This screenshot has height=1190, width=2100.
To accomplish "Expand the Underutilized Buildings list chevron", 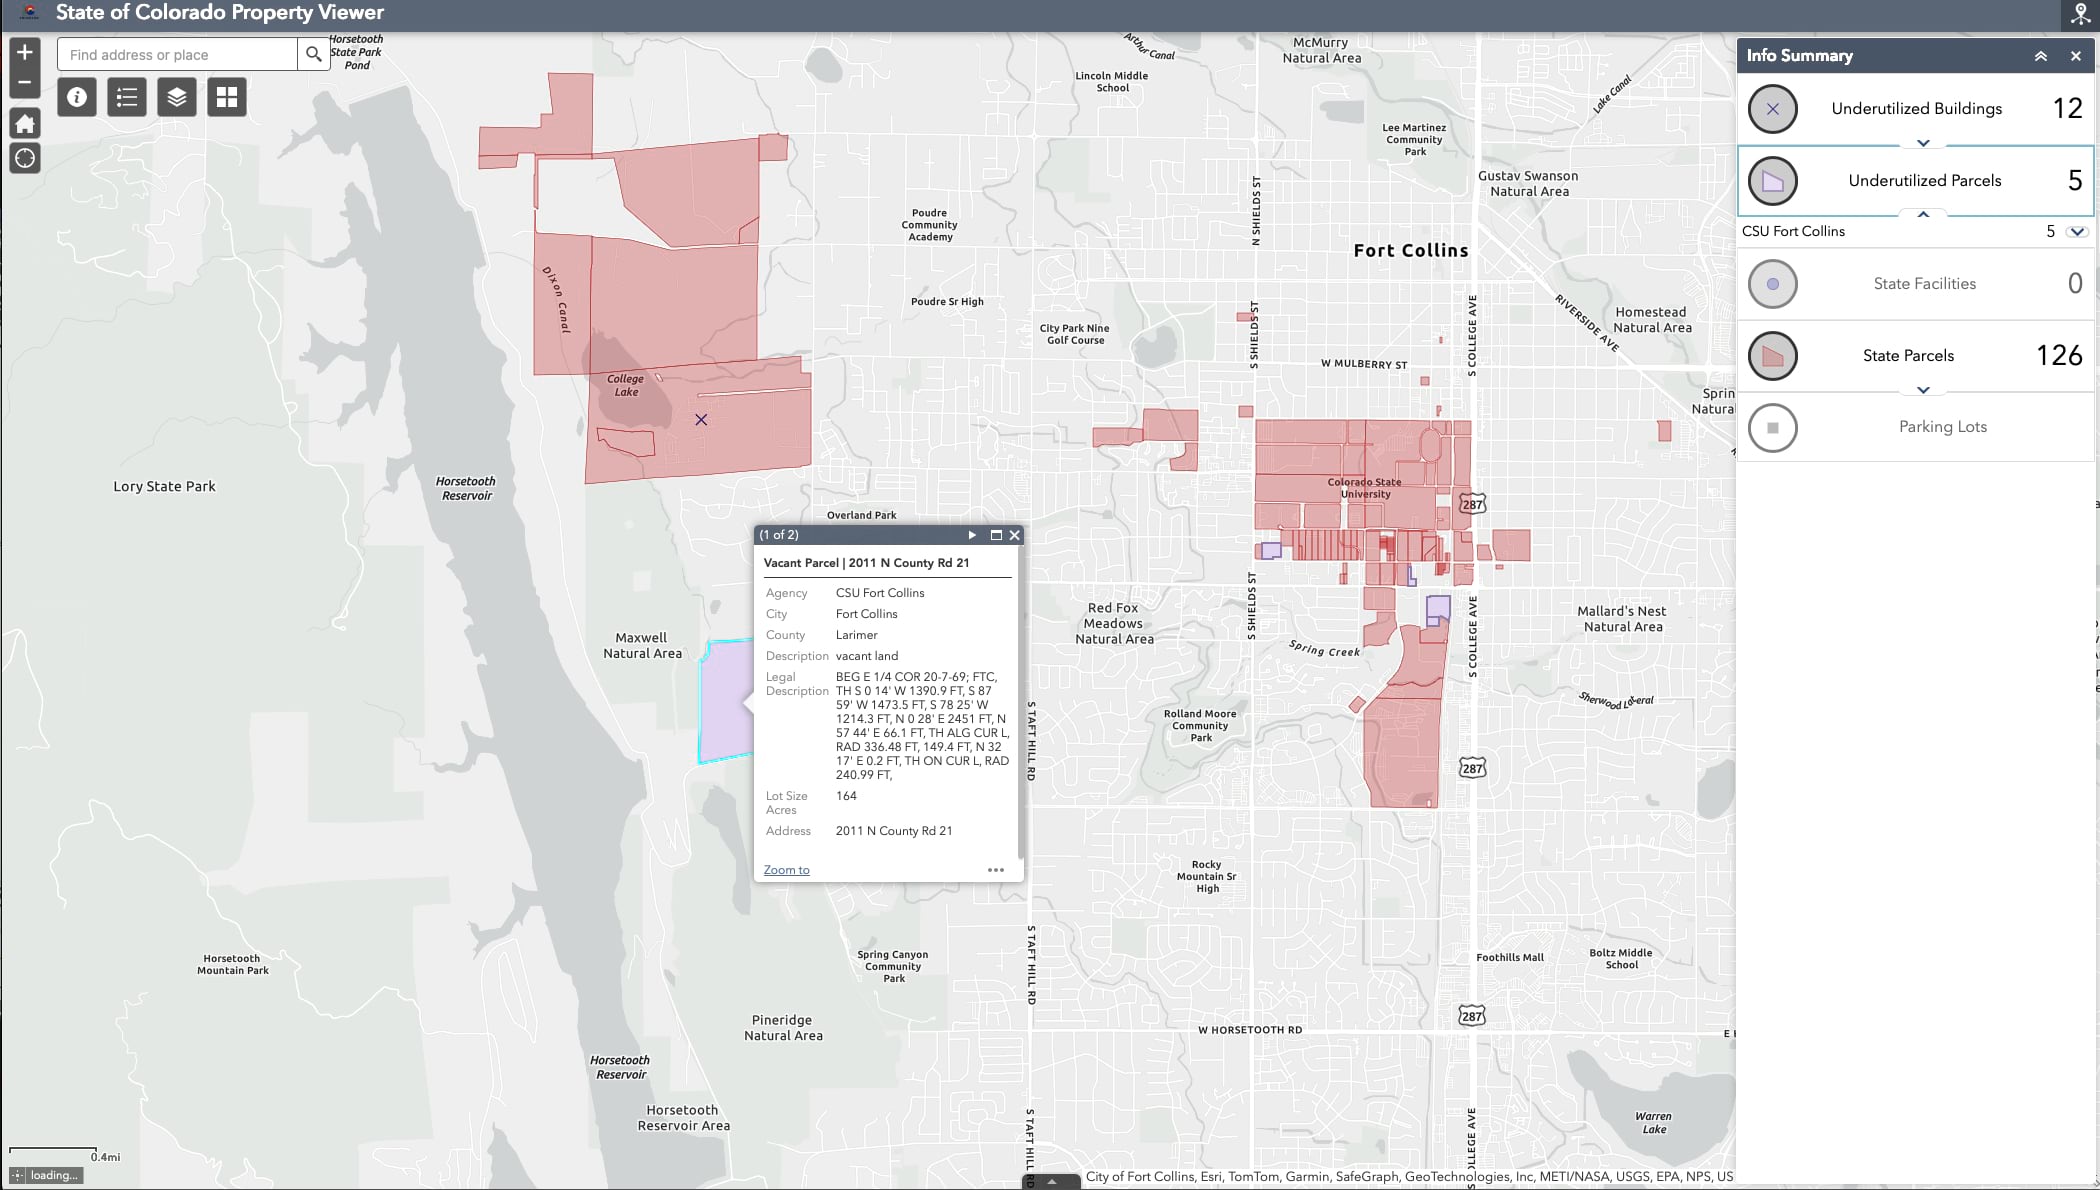I will pos(1922,143).
